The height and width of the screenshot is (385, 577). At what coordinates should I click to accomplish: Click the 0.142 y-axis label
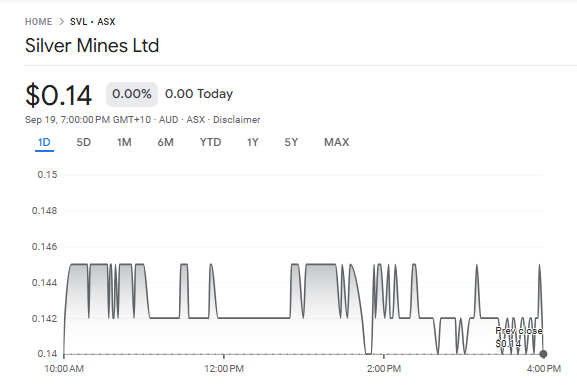point(45,318)
